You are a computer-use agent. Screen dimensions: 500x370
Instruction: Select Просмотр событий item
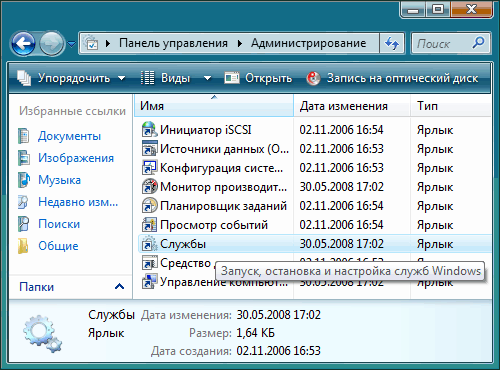(214, 225)
